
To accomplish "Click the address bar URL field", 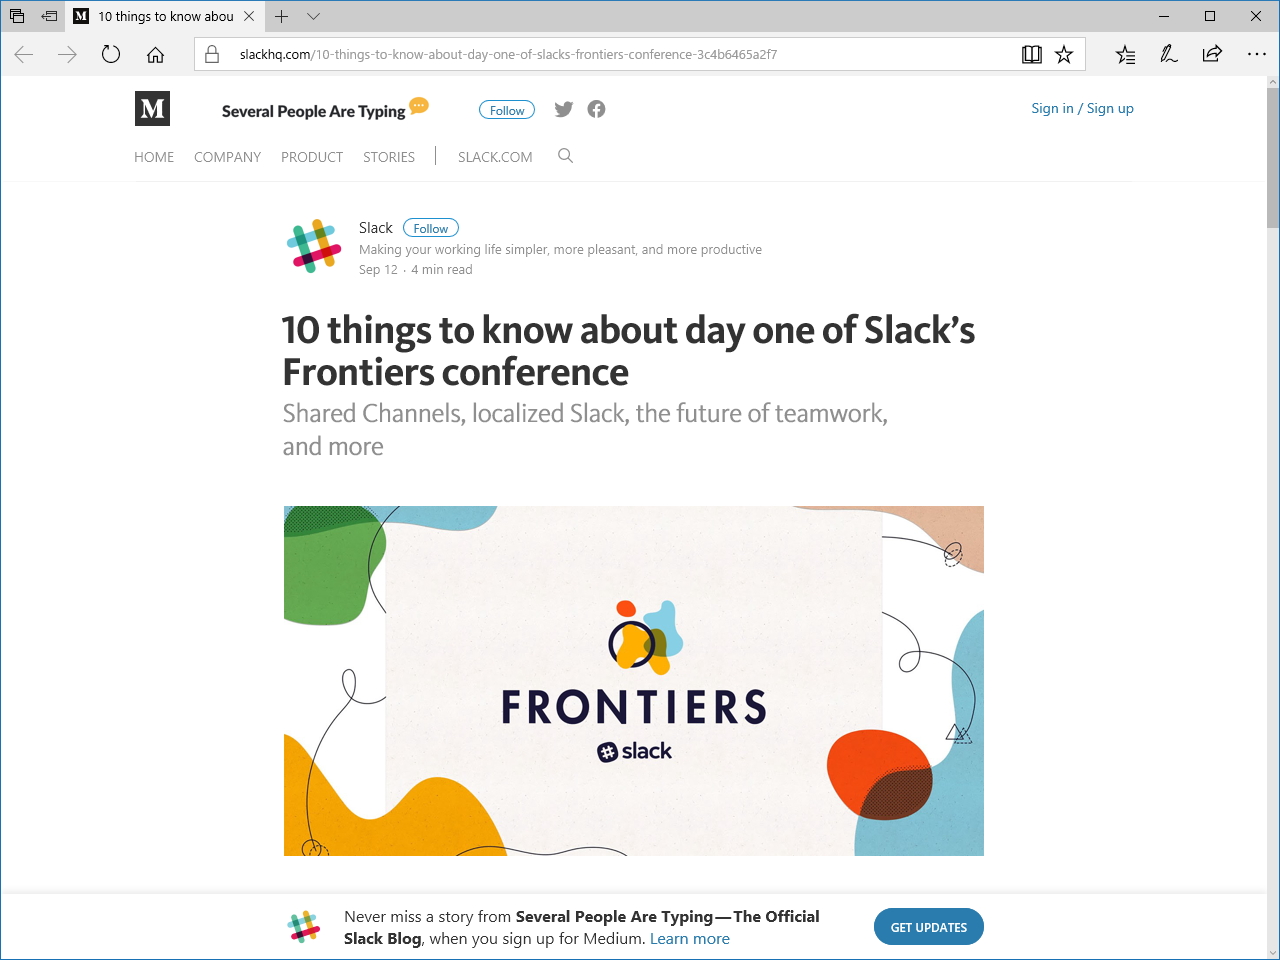I will pos(600,54).
